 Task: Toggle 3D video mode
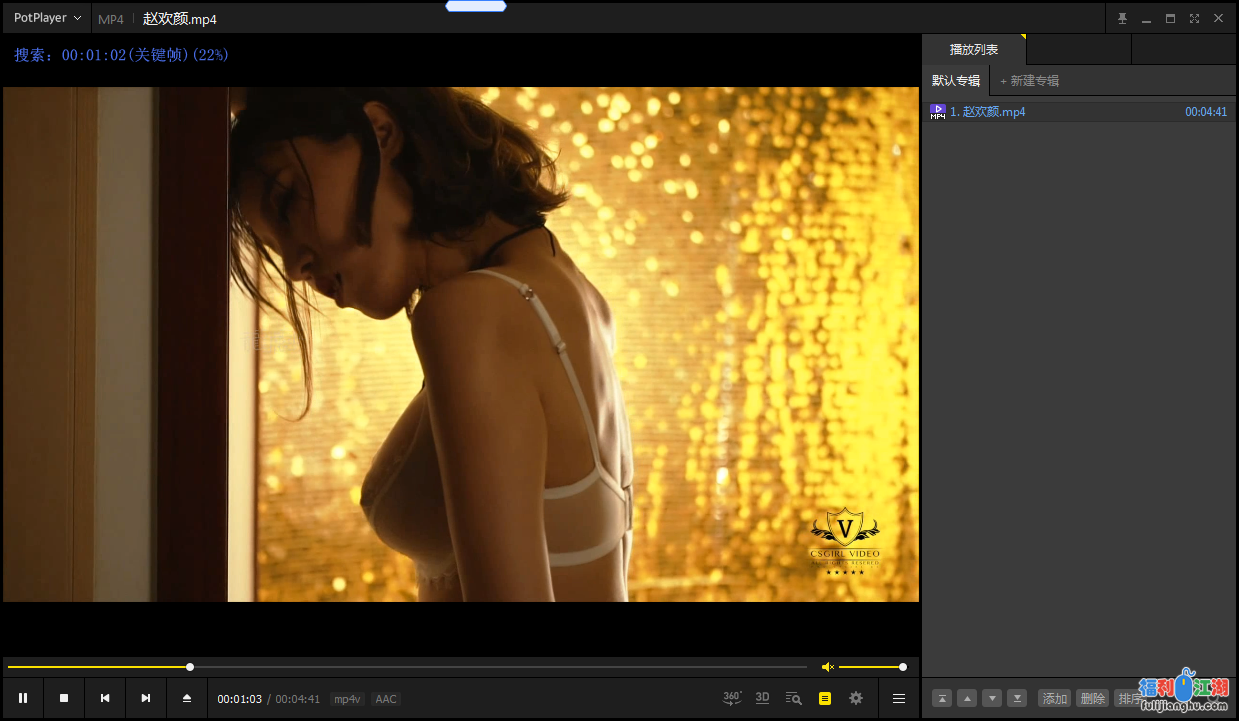[762, 698]
